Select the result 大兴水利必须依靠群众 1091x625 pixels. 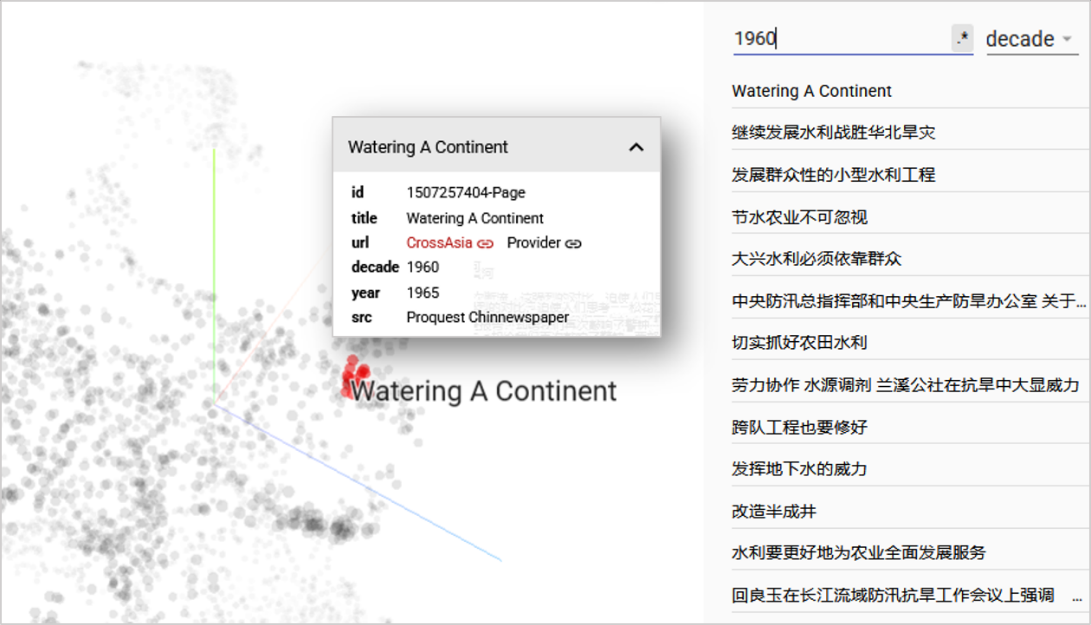coord(816,259)
